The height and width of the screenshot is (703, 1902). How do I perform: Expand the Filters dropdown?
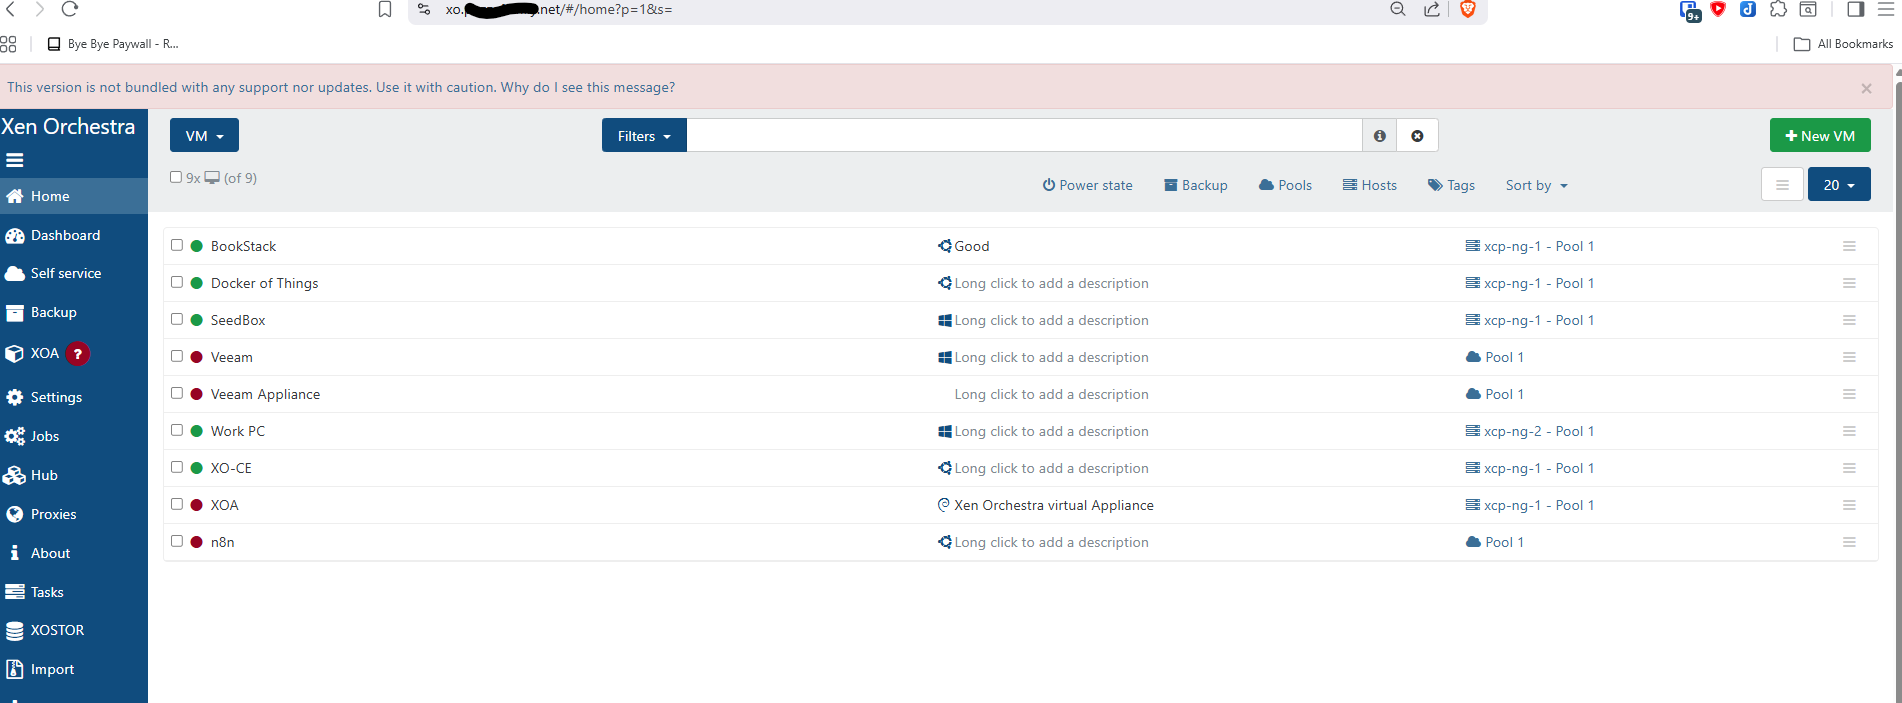pyautogui.click(x=644, y=136)
